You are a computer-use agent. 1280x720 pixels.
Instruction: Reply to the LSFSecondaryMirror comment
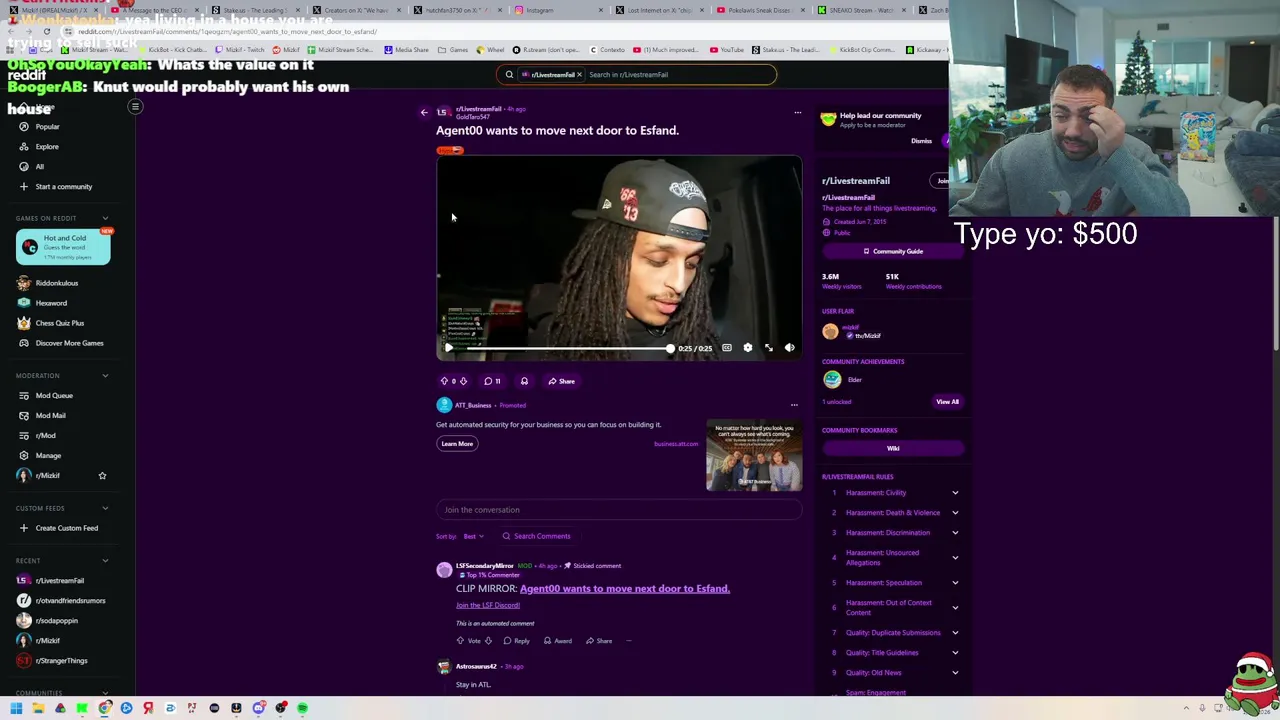coord(516,641)
